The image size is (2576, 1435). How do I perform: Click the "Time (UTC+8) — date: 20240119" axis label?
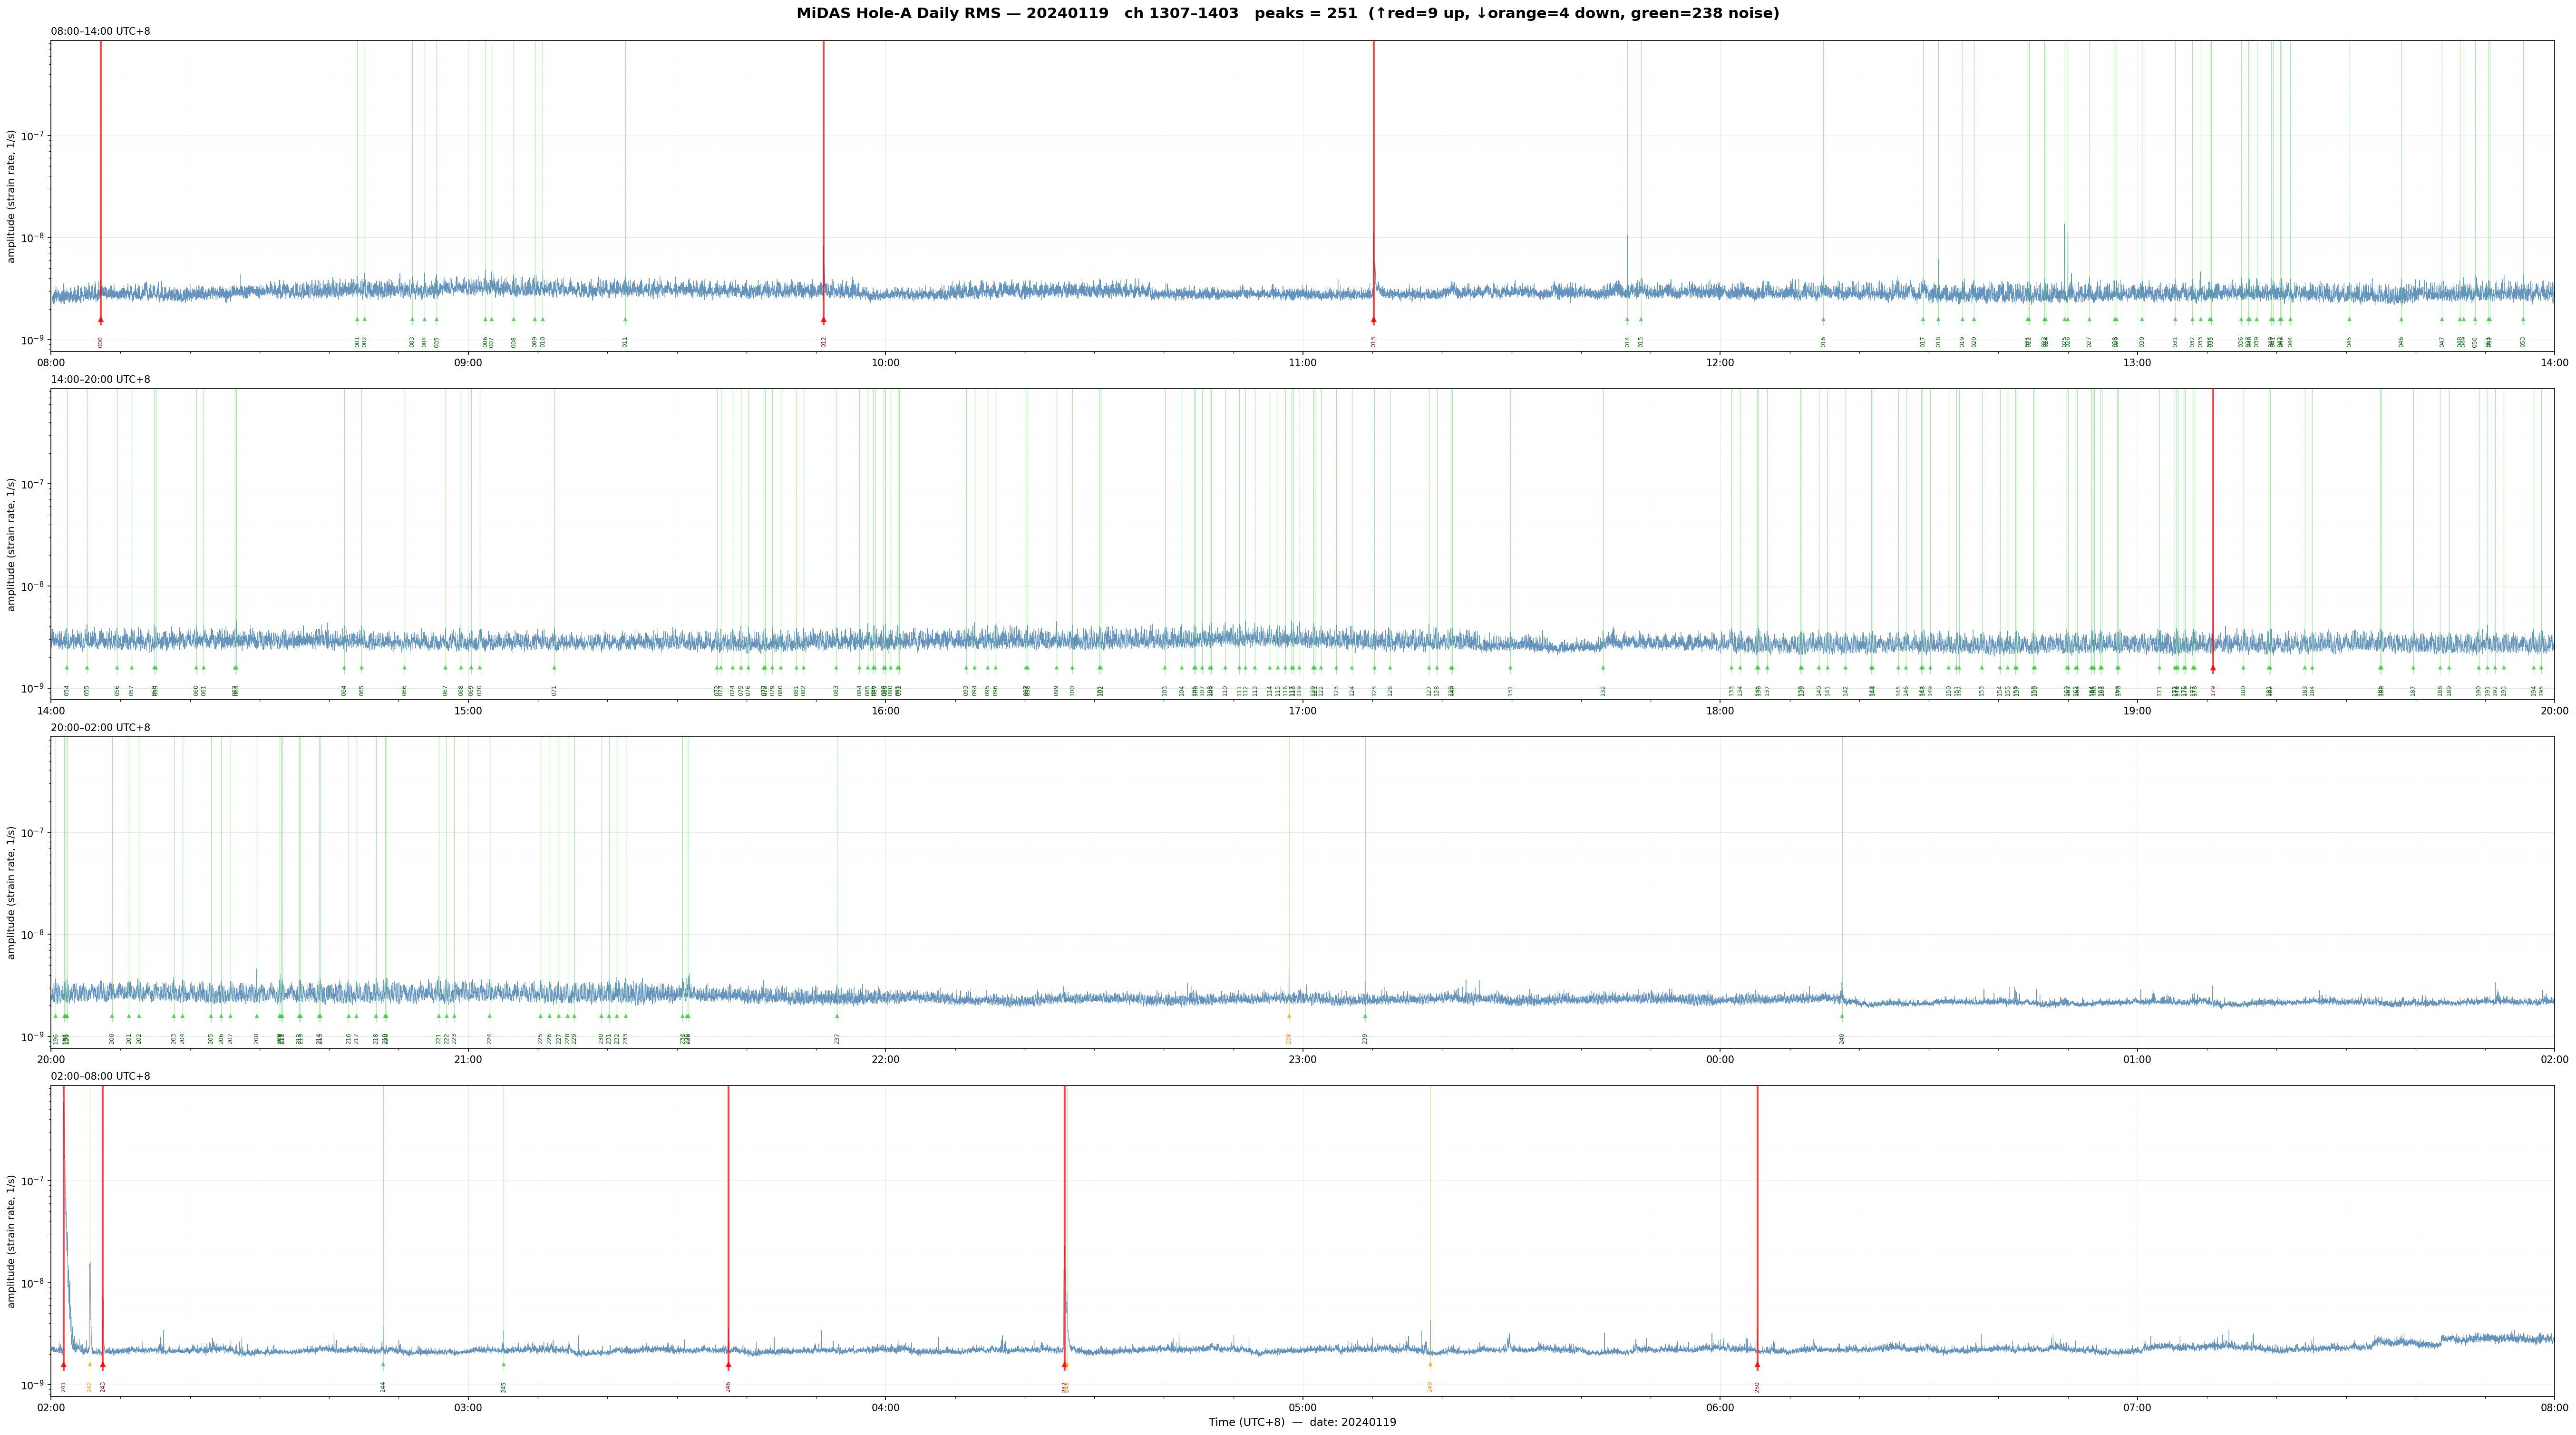pyautogui.click(x=1302, y=1422)
